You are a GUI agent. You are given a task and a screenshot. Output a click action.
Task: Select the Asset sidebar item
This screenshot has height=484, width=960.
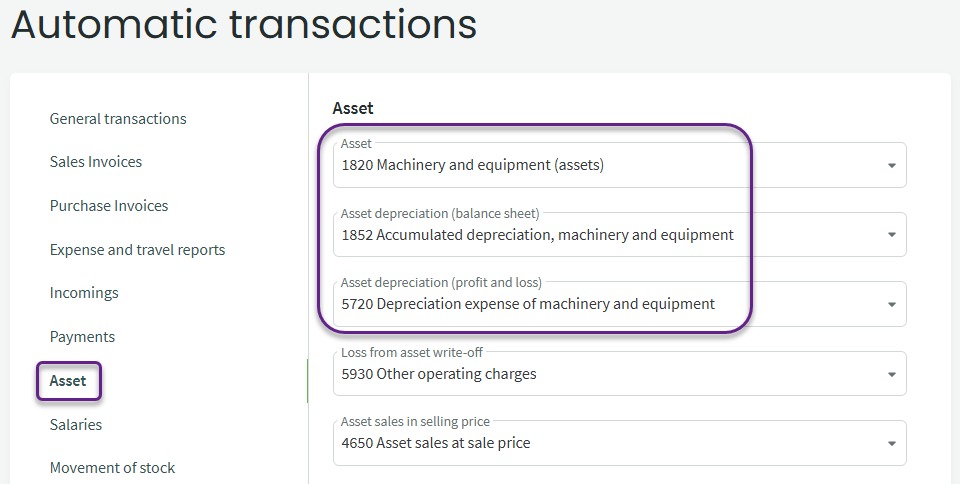(68, 381)
